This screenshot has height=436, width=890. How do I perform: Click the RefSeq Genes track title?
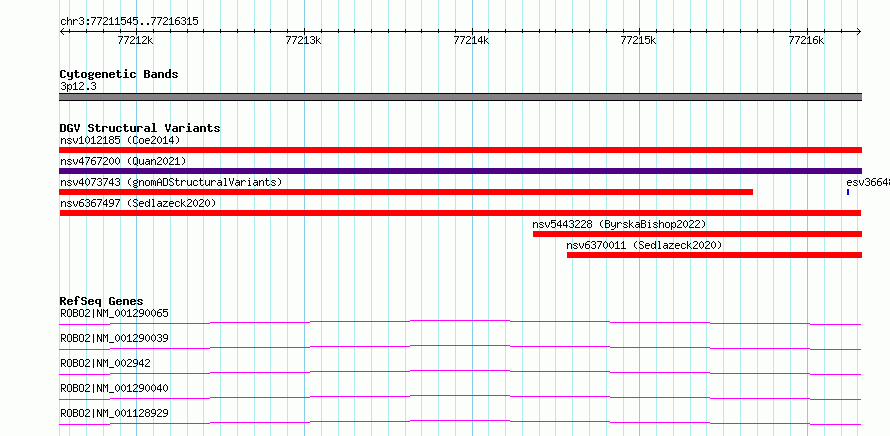(102, 301)
